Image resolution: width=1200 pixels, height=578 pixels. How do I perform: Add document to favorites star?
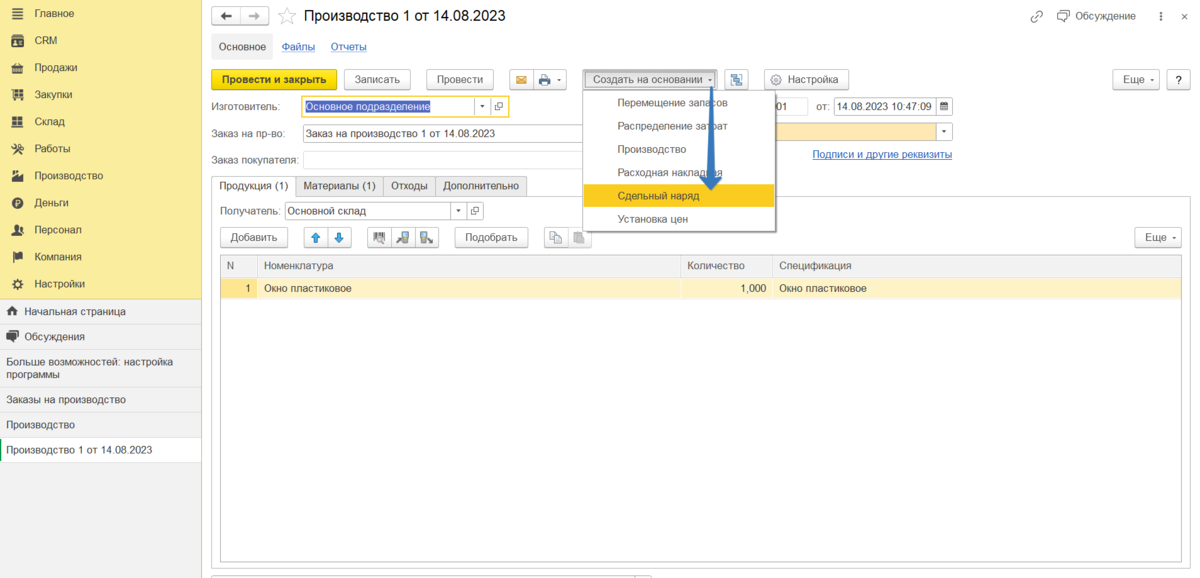pos(287,16)
